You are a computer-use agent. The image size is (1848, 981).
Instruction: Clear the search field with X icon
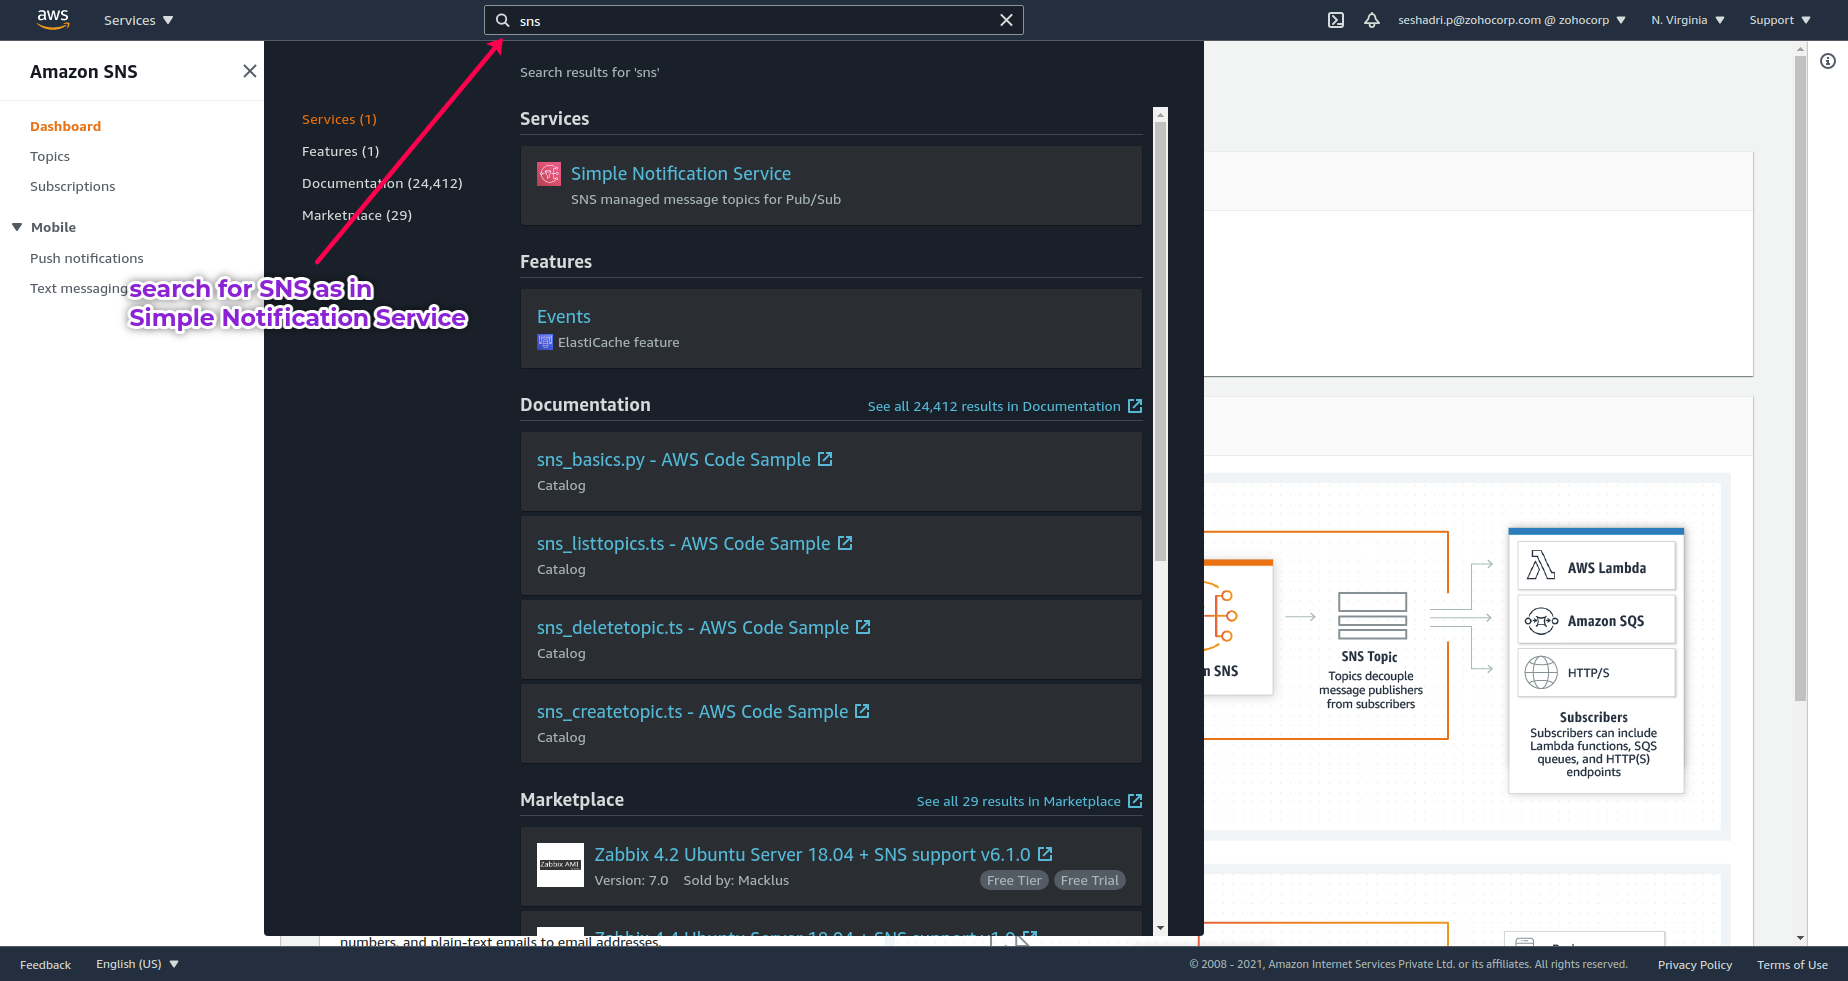[1006, 20]
